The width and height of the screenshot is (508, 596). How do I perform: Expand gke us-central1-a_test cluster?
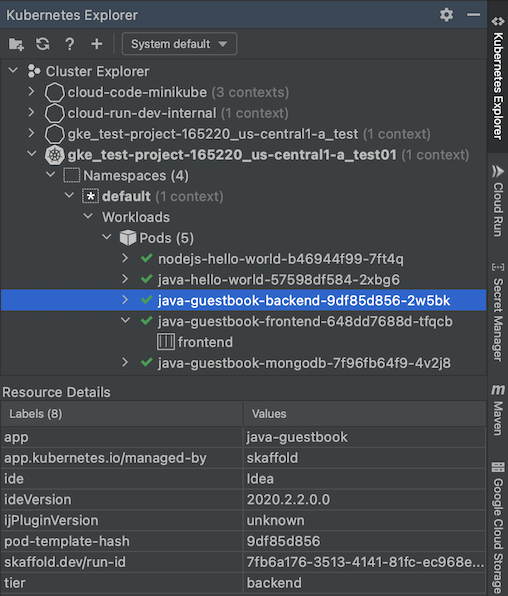[32, 133]
